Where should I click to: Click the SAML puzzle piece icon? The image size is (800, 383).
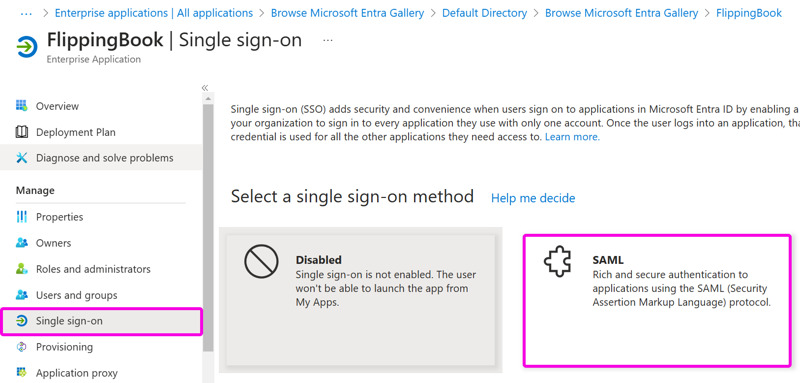[557, 263]
